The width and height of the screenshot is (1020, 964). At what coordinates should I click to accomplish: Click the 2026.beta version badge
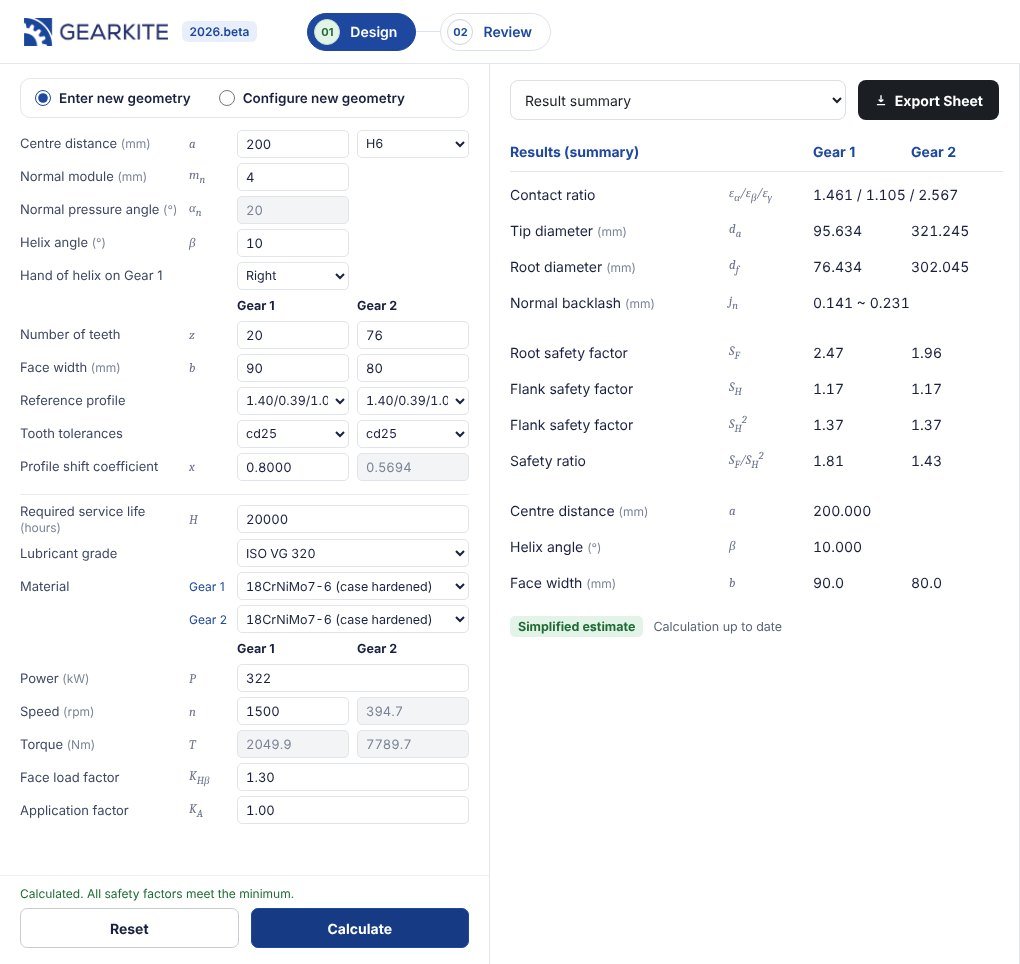pyautogui.click(x=219, y=32)
